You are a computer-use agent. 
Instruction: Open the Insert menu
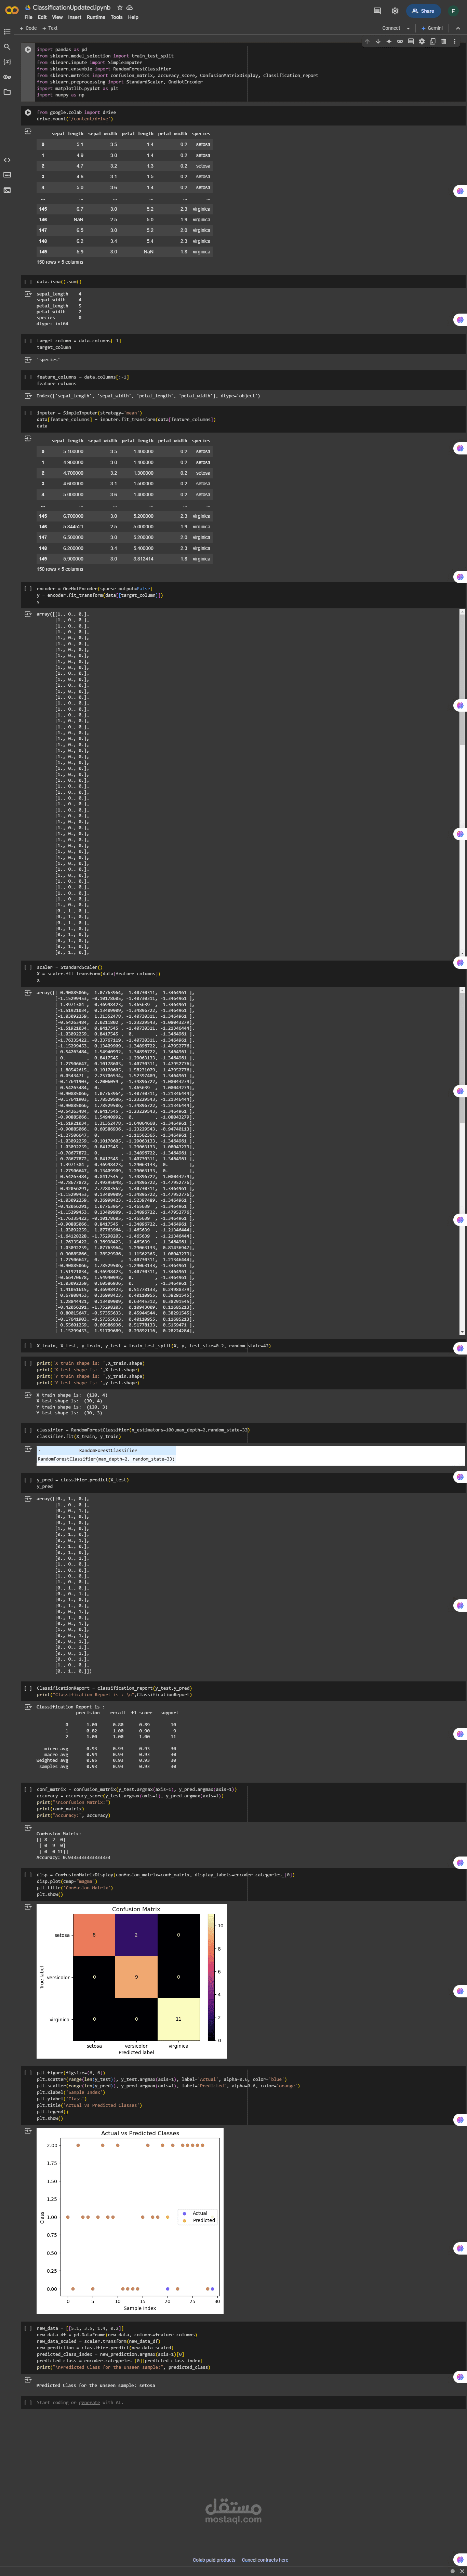coord(75,17)
